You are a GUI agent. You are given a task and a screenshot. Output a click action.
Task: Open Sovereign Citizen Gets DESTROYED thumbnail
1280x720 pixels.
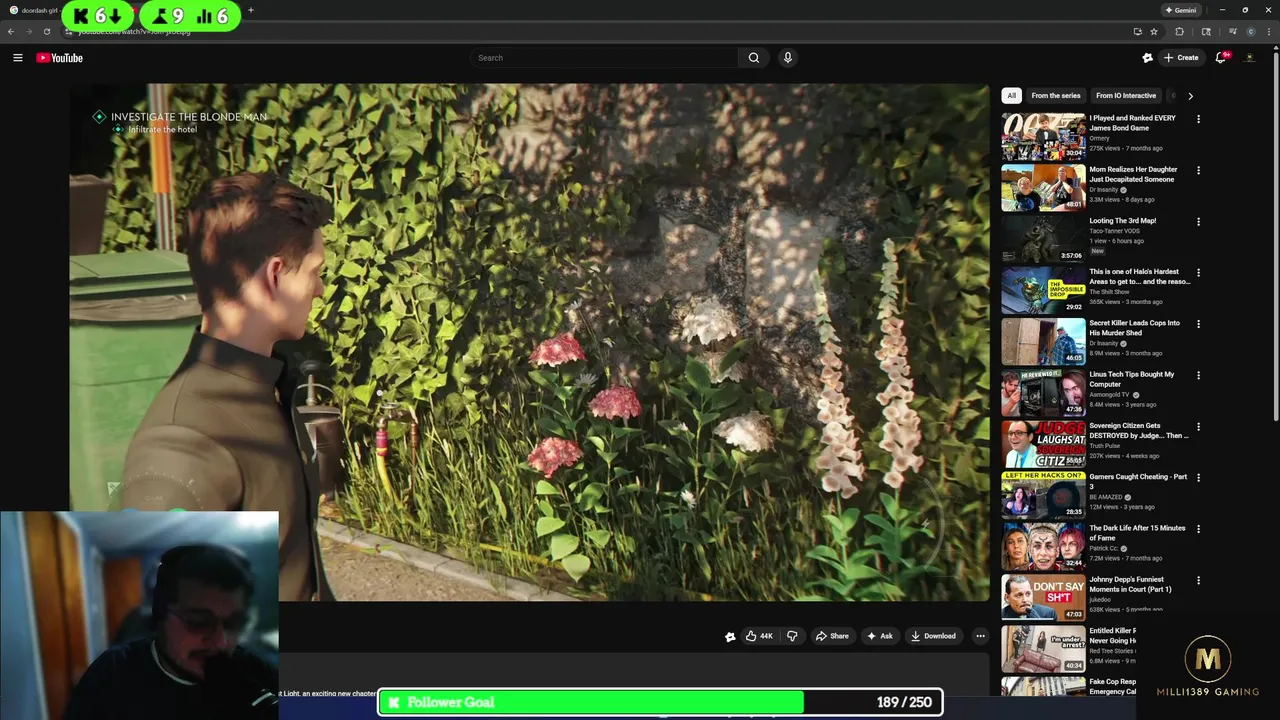[1043, 444]
